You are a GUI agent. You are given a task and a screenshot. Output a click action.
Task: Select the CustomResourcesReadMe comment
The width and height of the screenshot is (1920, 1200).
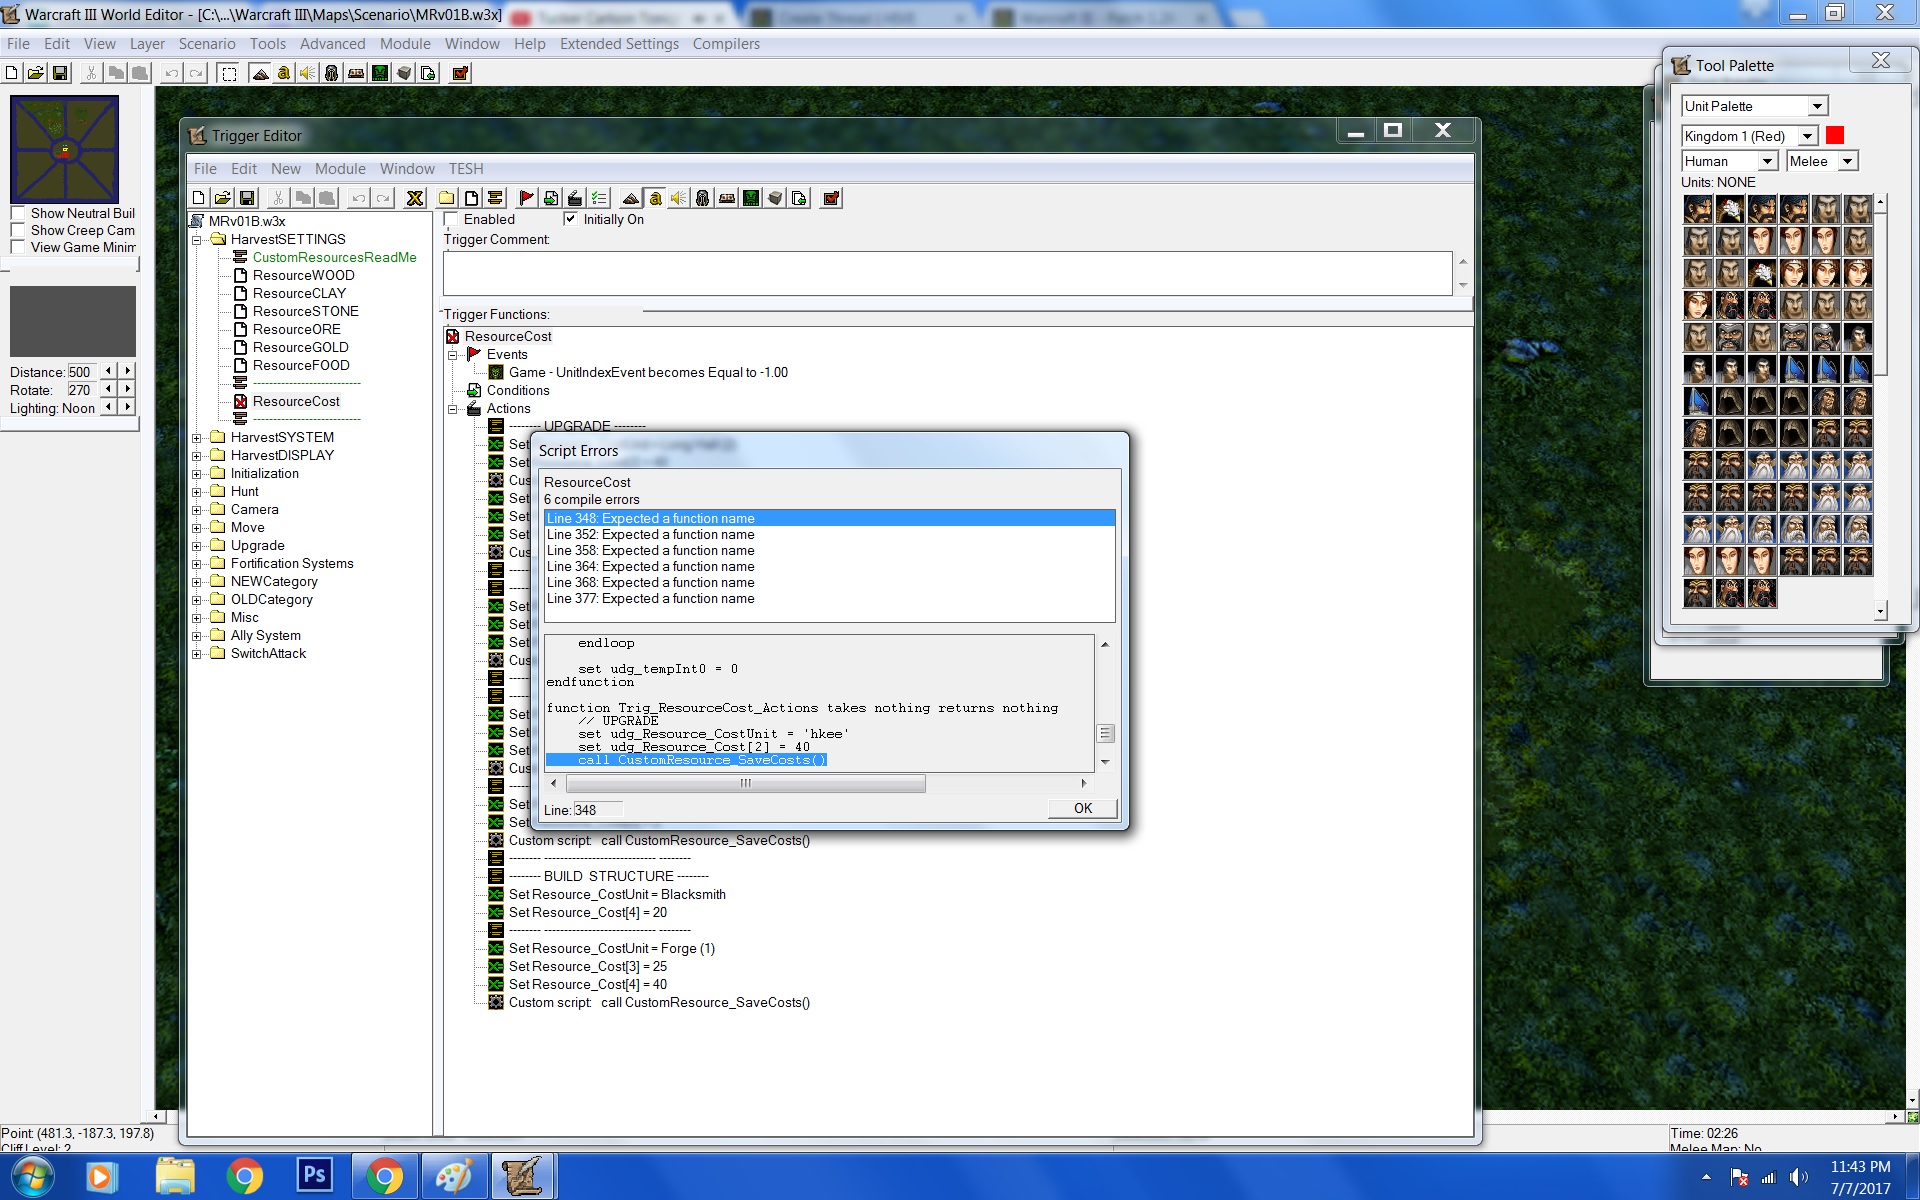point(334,258)
